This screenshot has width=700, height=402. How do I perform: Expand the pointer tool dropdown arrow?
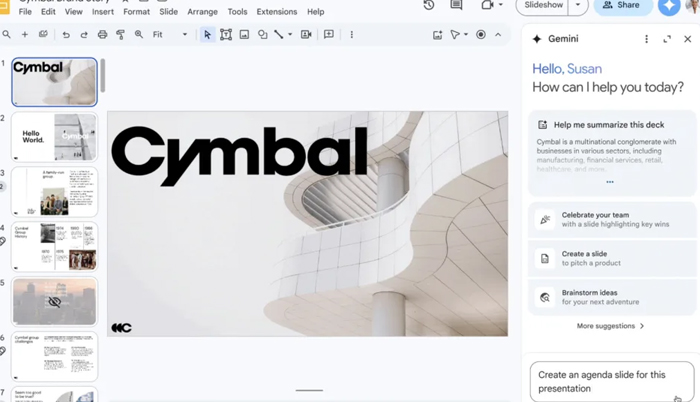[466, 34]
